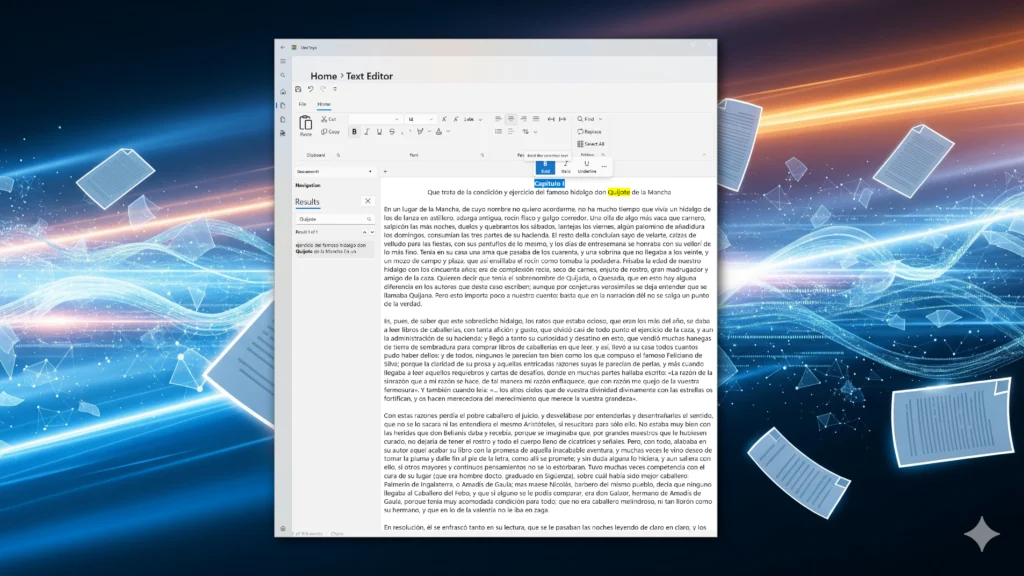The image size is (1024, 576).
Task: Click the Copy button in the Clipboard group
Action: tap(330, 132)
